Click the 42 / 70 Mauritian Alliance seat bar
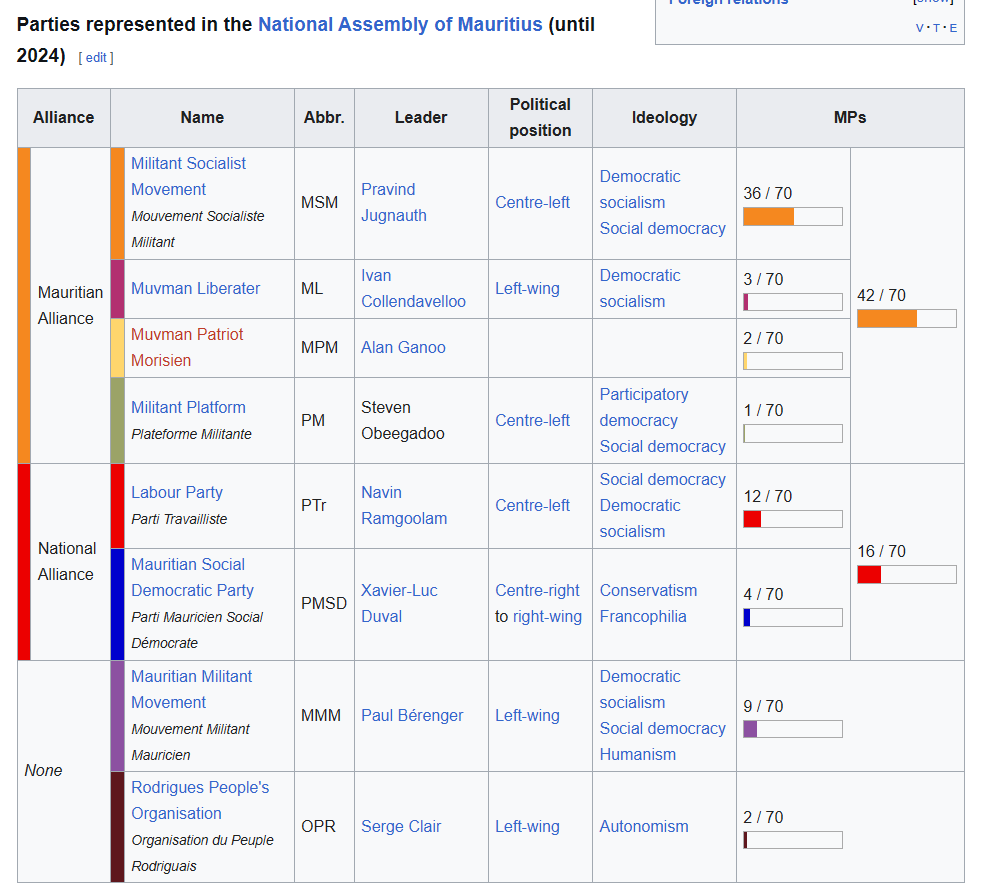 [x=906, y=318]
